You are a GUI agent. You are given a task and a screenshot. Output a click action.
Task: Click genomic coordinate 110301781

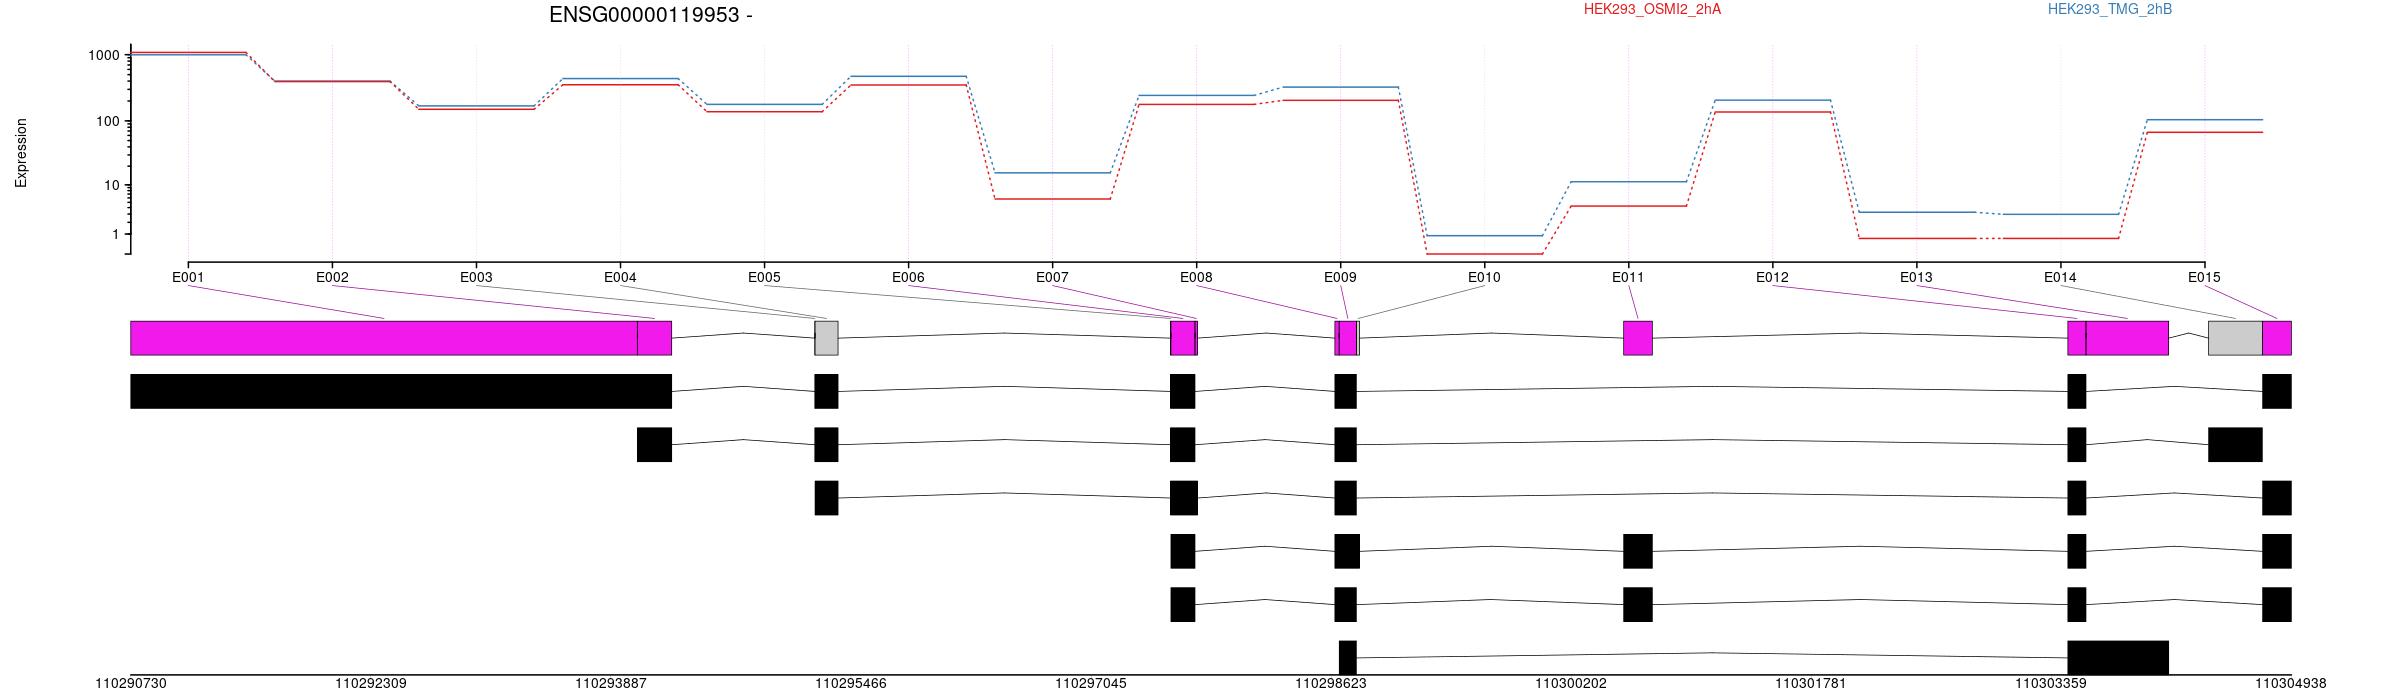pos(1811,684)
